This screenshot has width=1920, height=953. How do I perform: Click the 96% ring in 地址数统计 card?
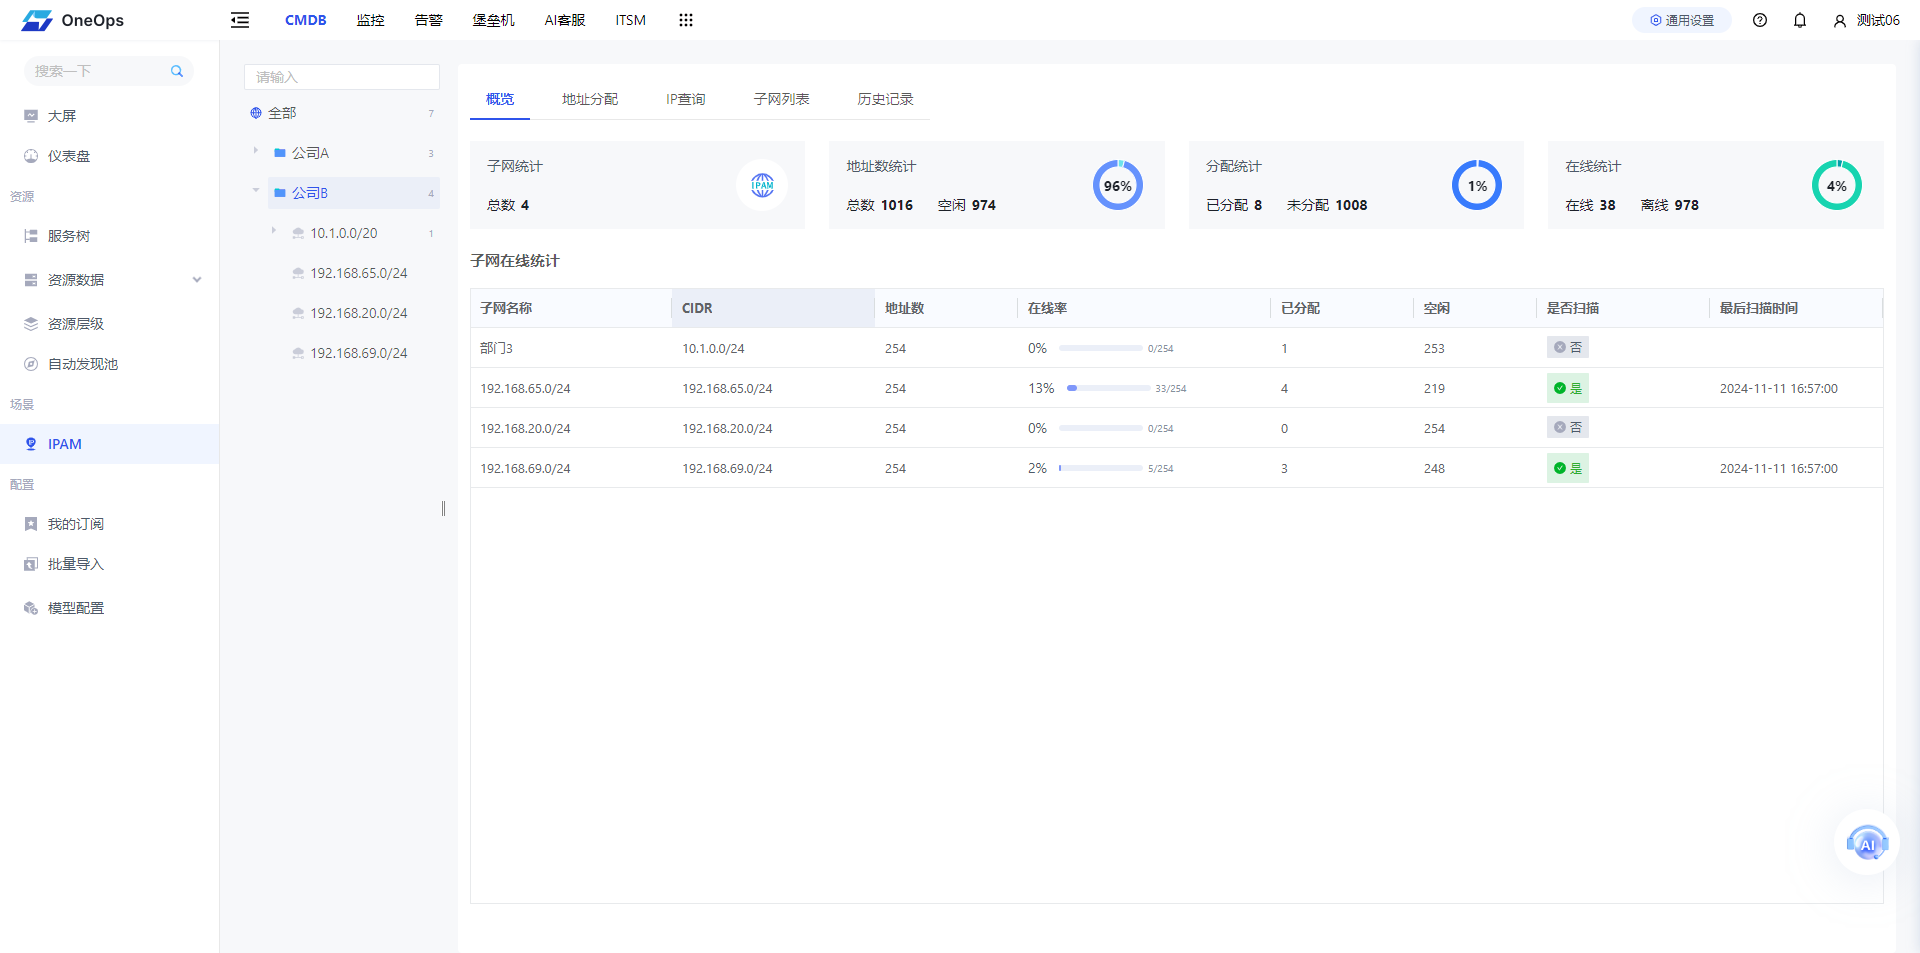click(x=1118, y=185)
